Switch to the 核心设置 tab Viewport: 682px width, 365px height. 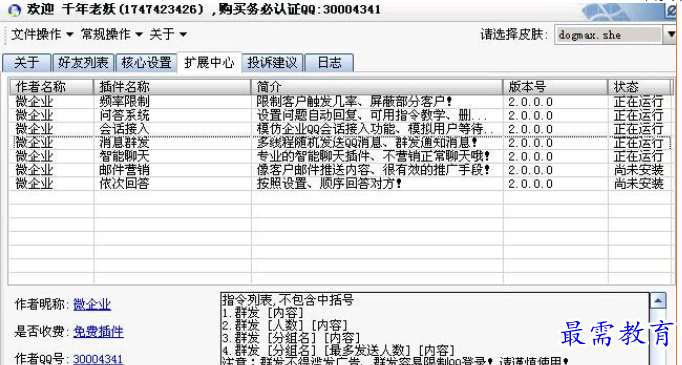pyautogui.click(x=146, y=63)
